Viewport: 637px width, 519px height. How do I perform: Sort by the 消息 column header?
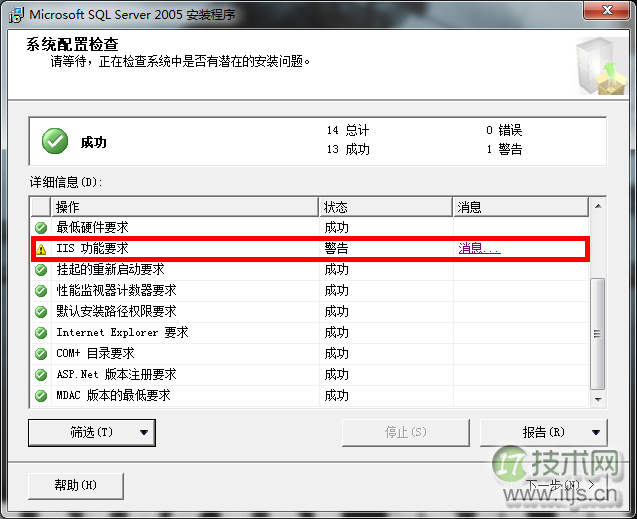521,207
